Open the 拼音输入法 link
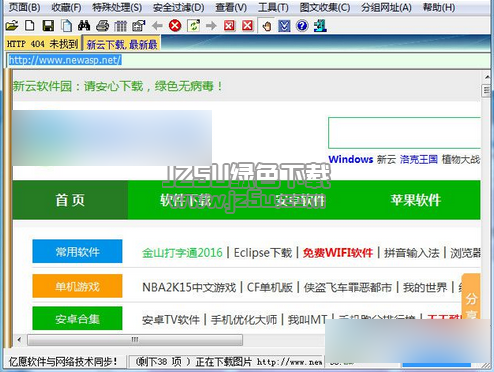The height and width of the screenshot is (372, 494). (x=412, y=253)
